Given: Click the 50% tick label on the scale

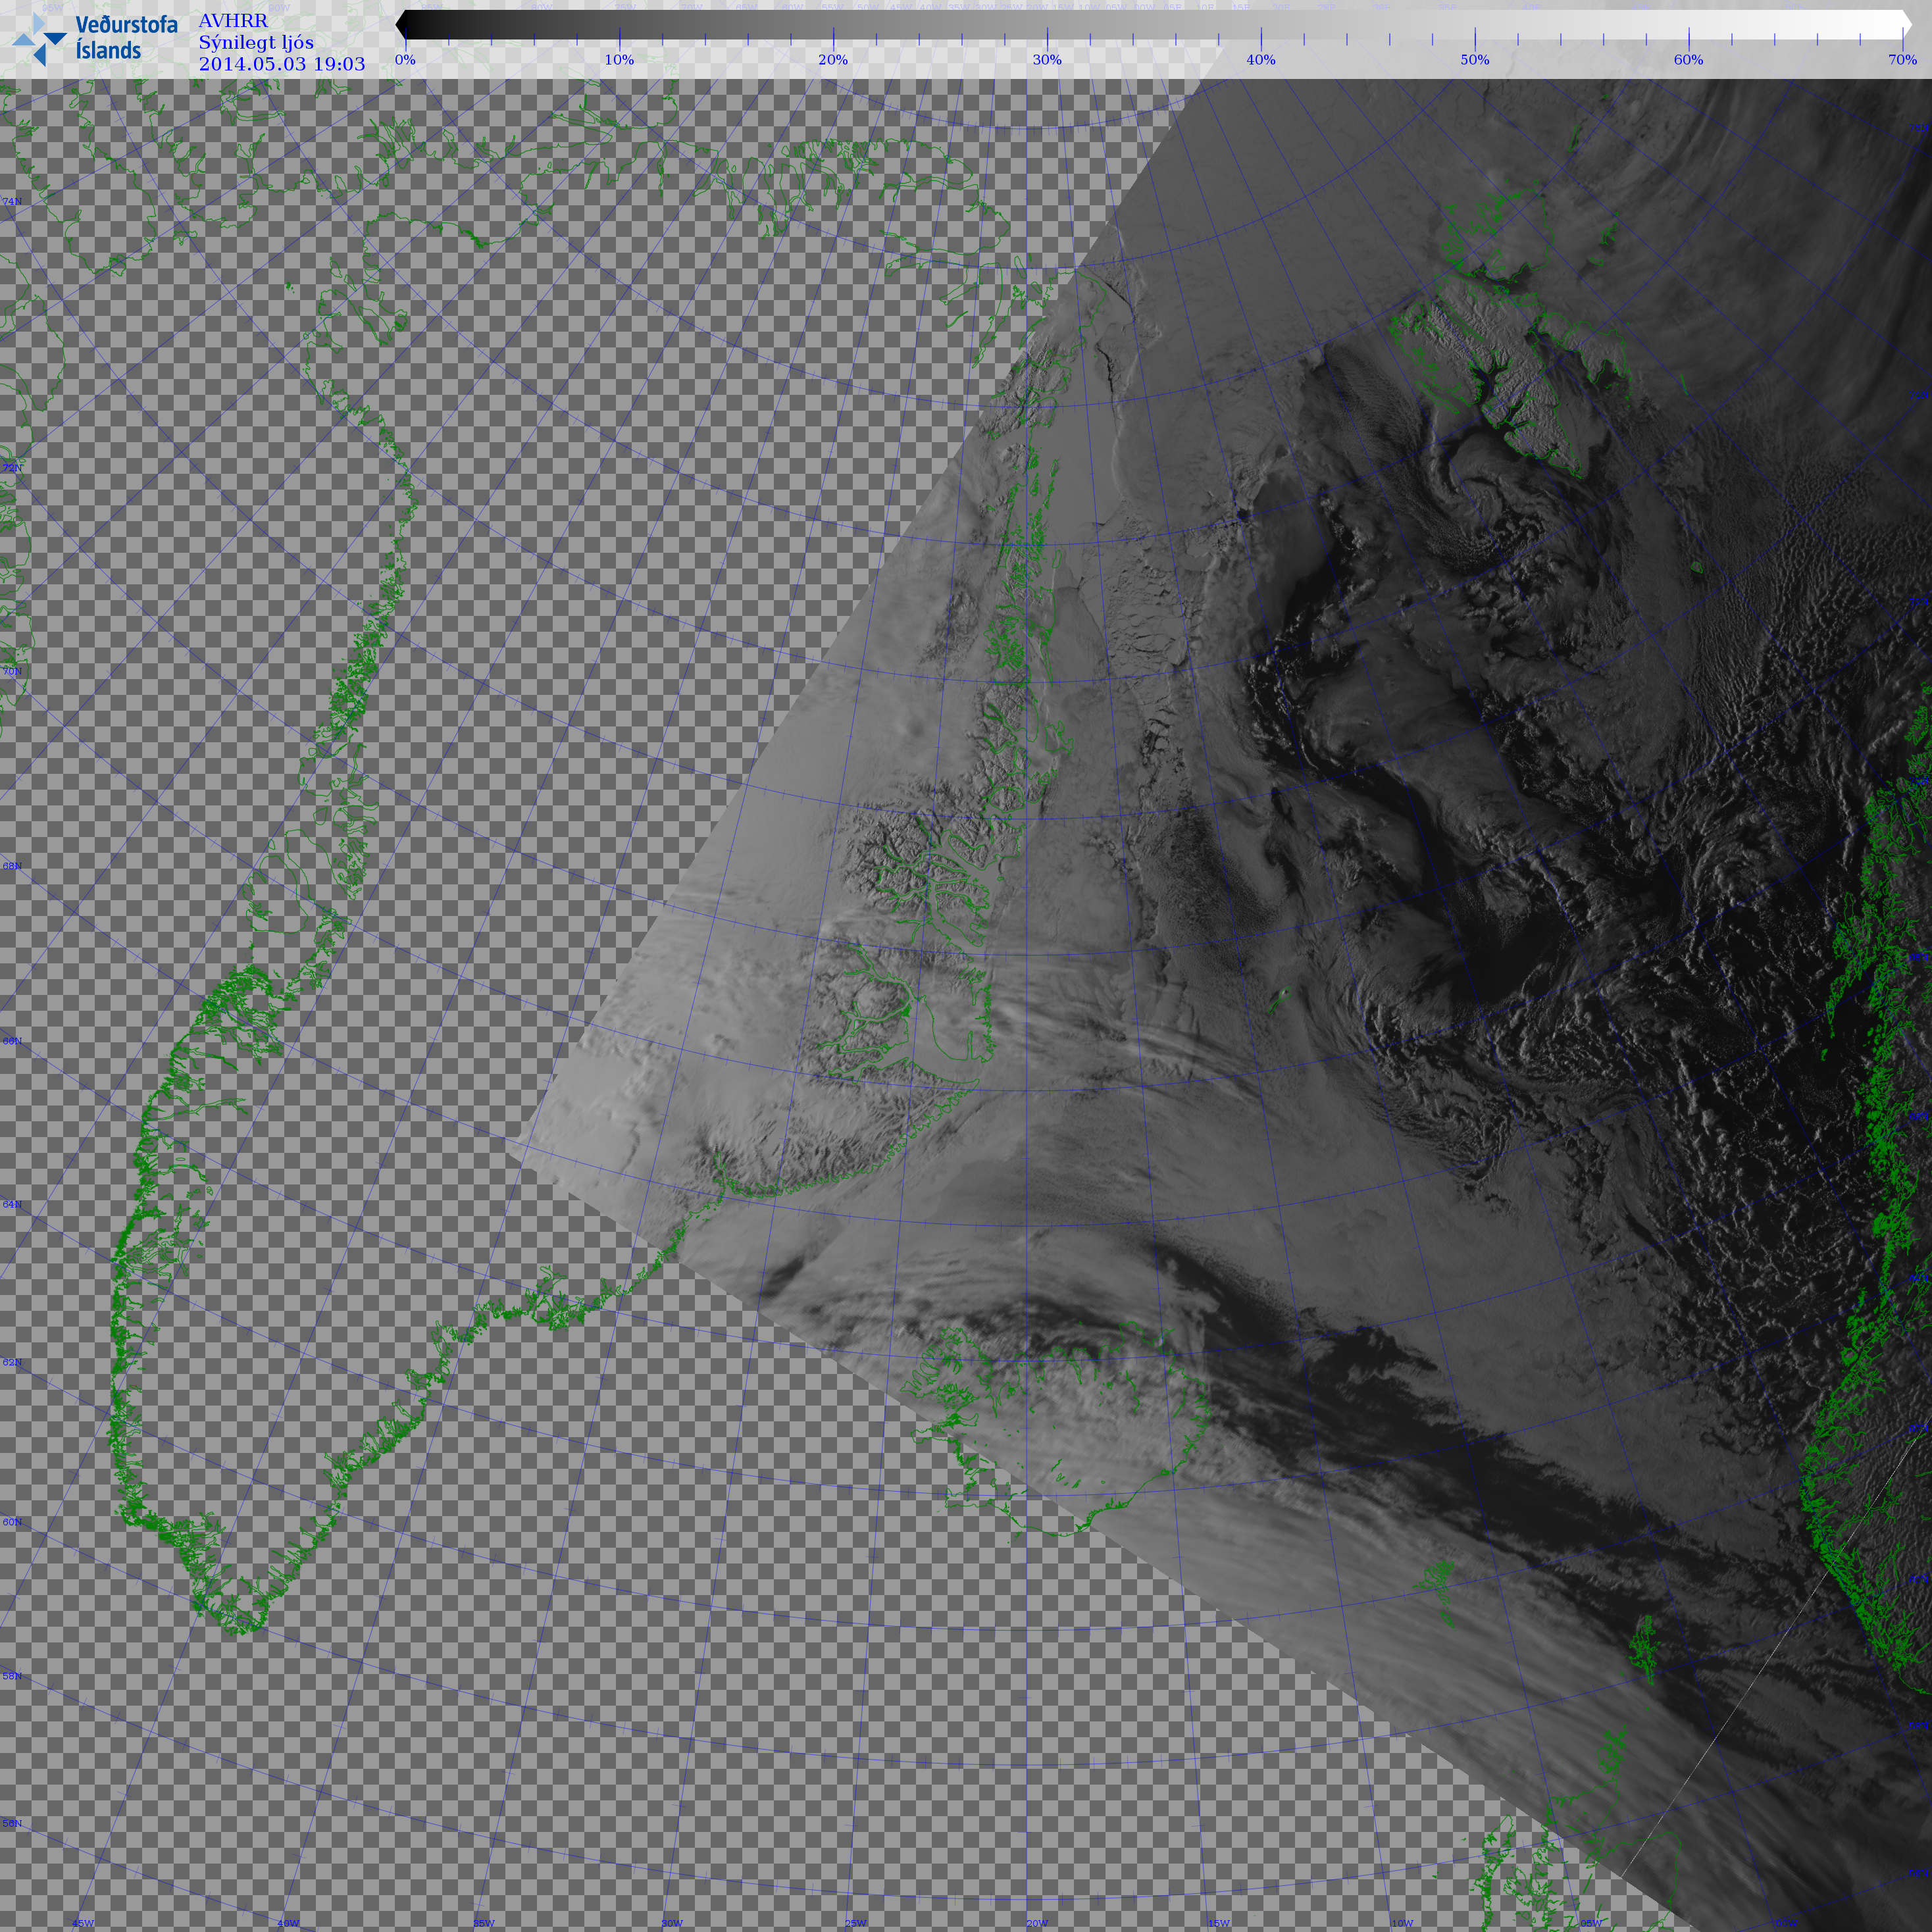Looking at the screenshot, I should (1475, 60).
